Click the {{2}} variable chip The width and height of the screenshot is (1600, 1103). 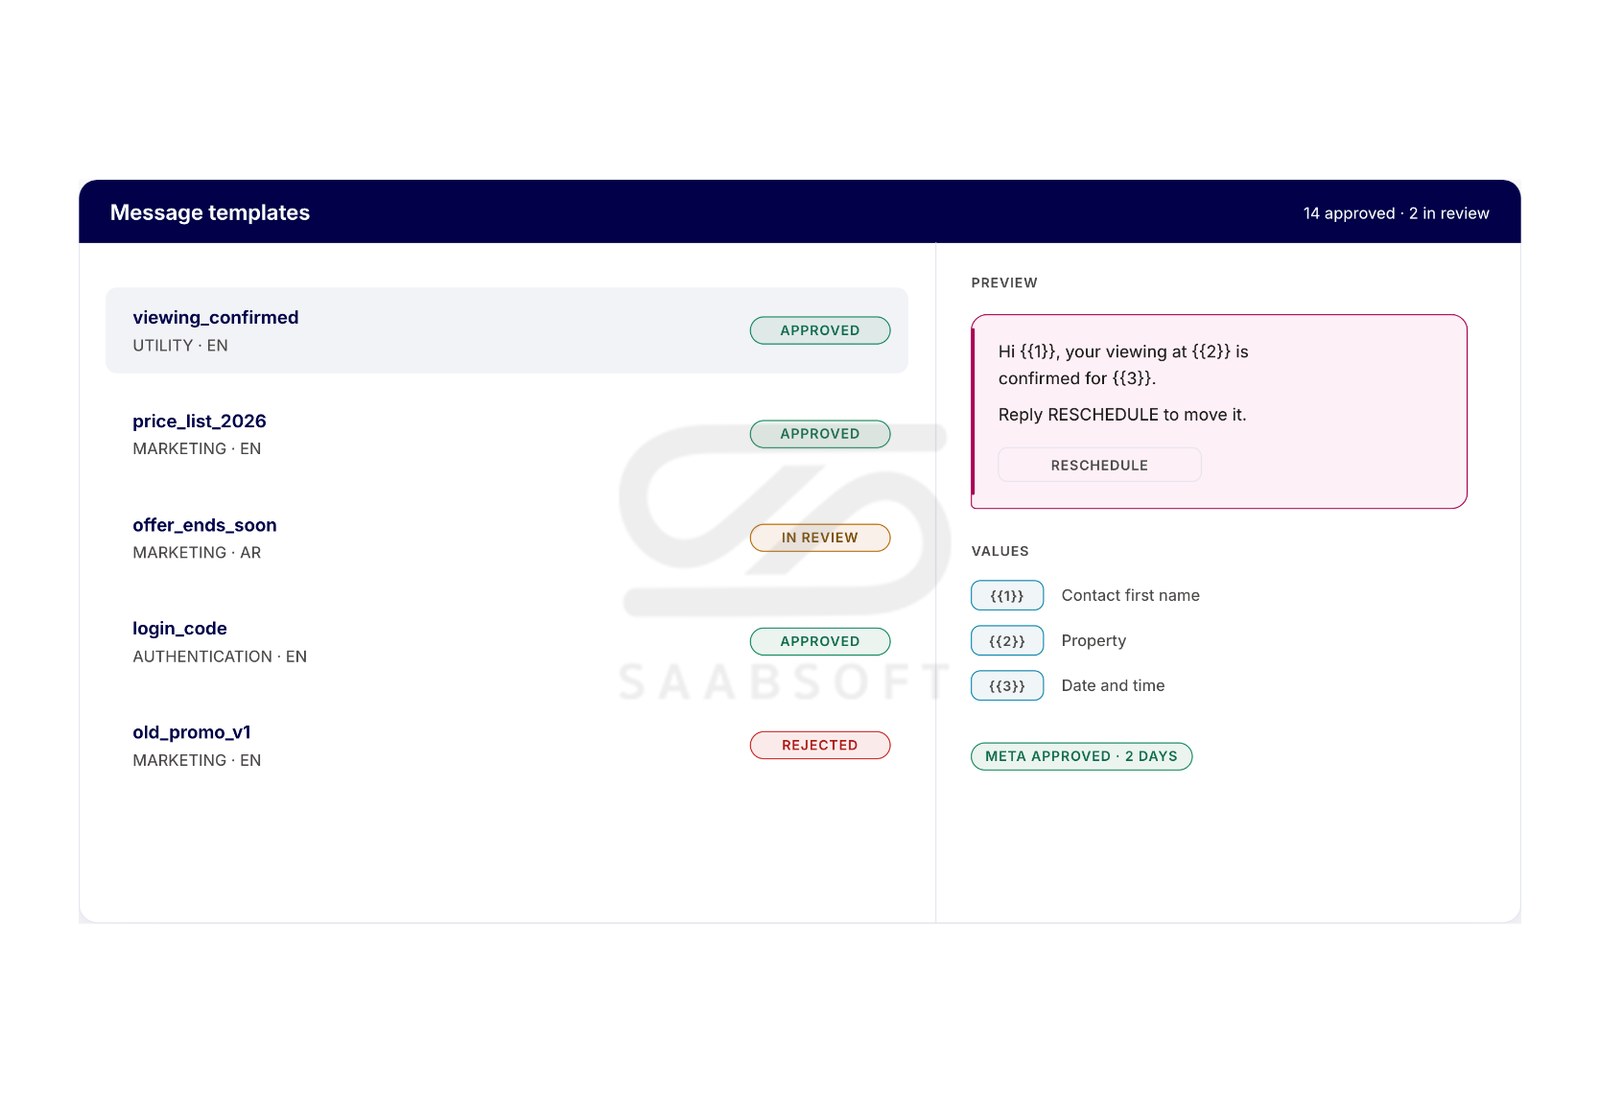point(1007,640)
